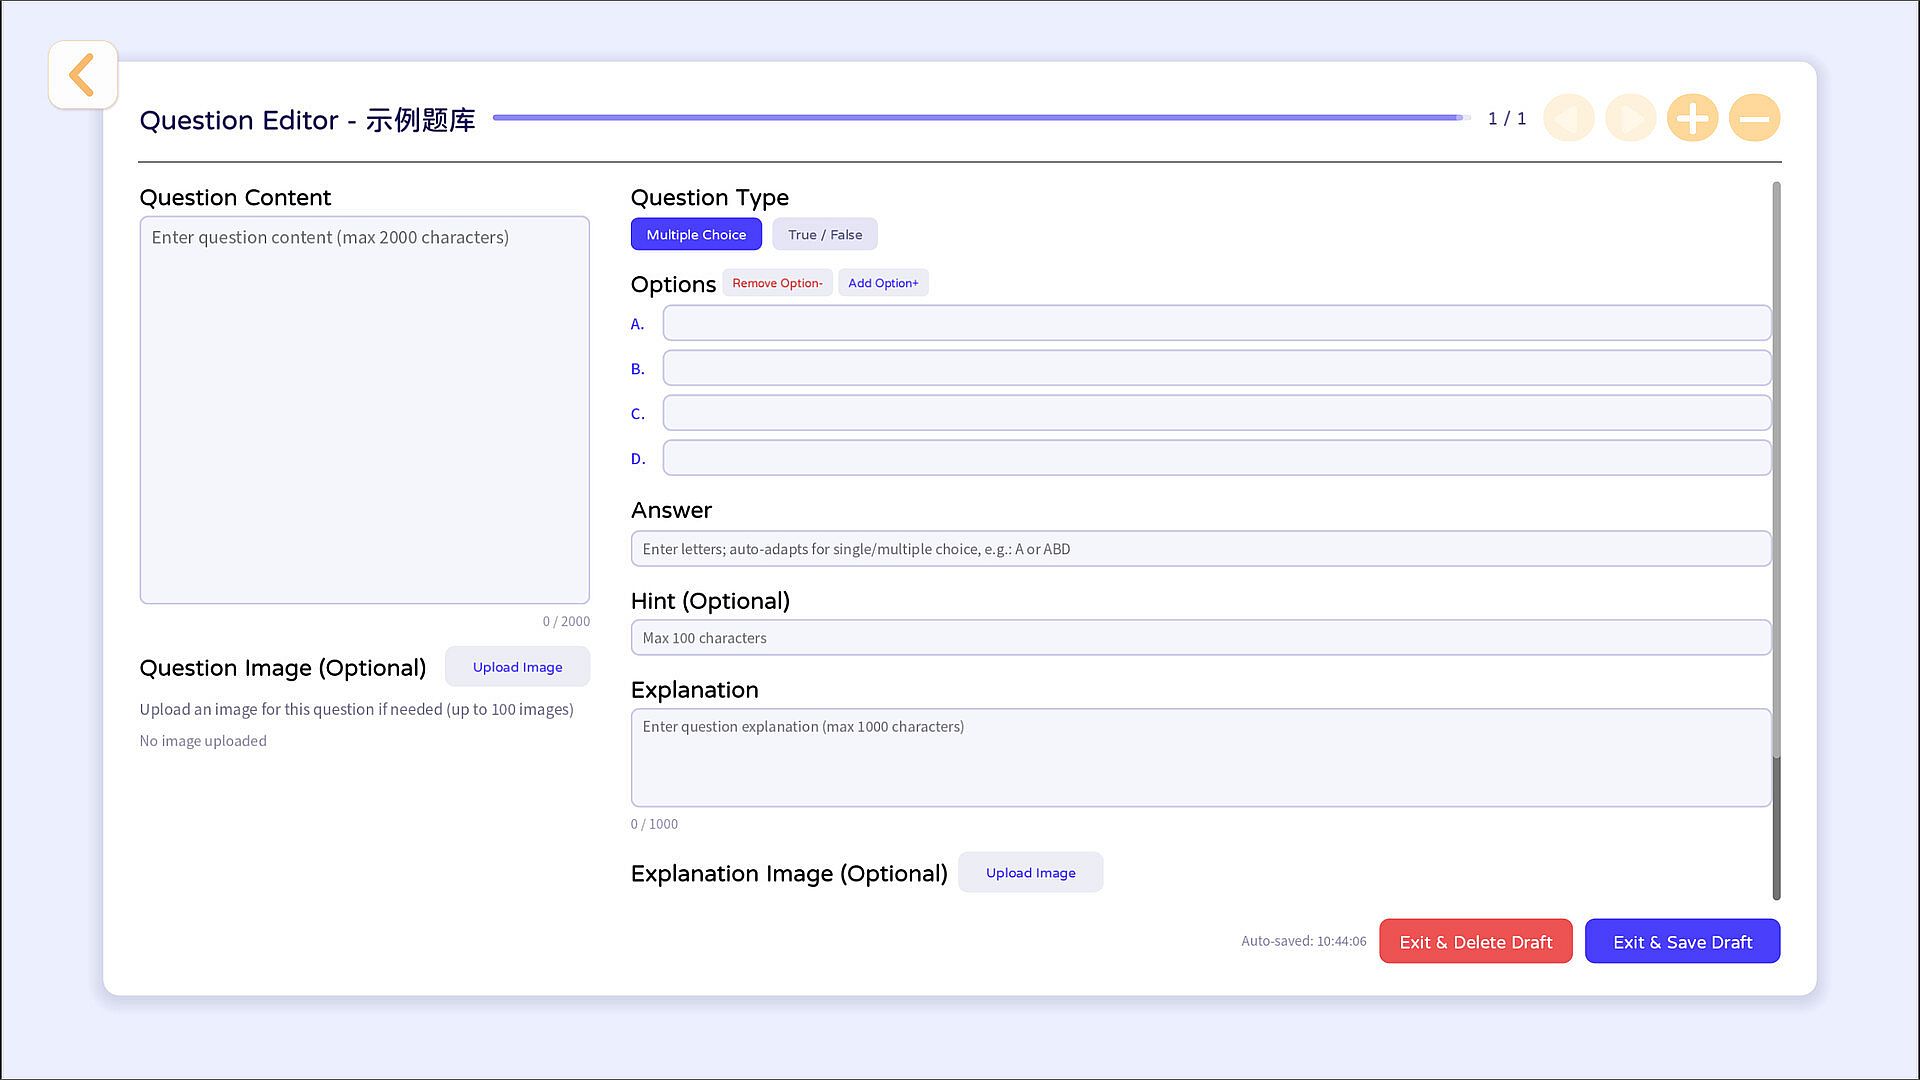Click the Explanation text area
Screen dimensions: 1920x1080
[x=1201, y=758]
